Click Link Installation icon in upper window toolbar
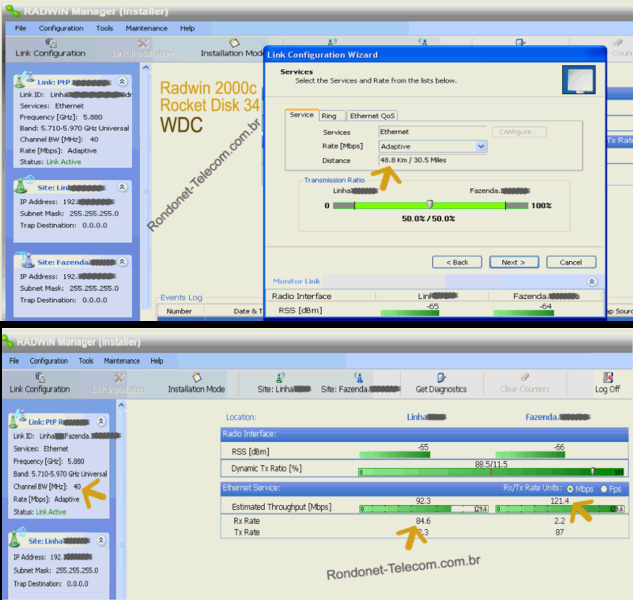633x600 pixels. (143, 42)
